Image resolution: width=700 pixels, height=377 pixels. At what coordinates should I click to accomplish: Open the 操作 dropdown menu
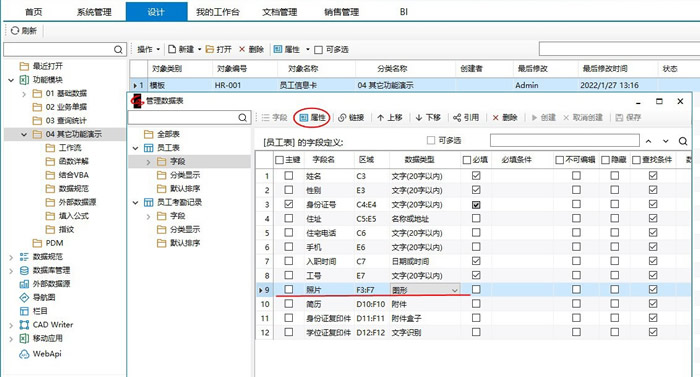148,50
